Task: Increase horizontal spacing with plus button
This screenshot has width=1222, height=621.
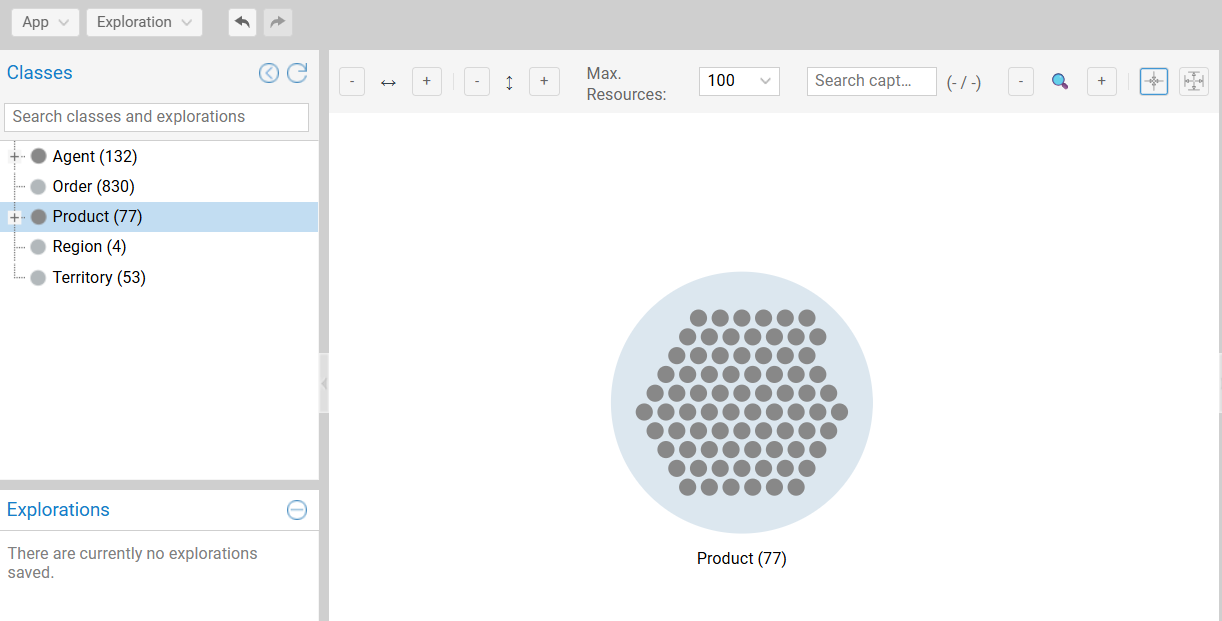Action: [426, 82]
